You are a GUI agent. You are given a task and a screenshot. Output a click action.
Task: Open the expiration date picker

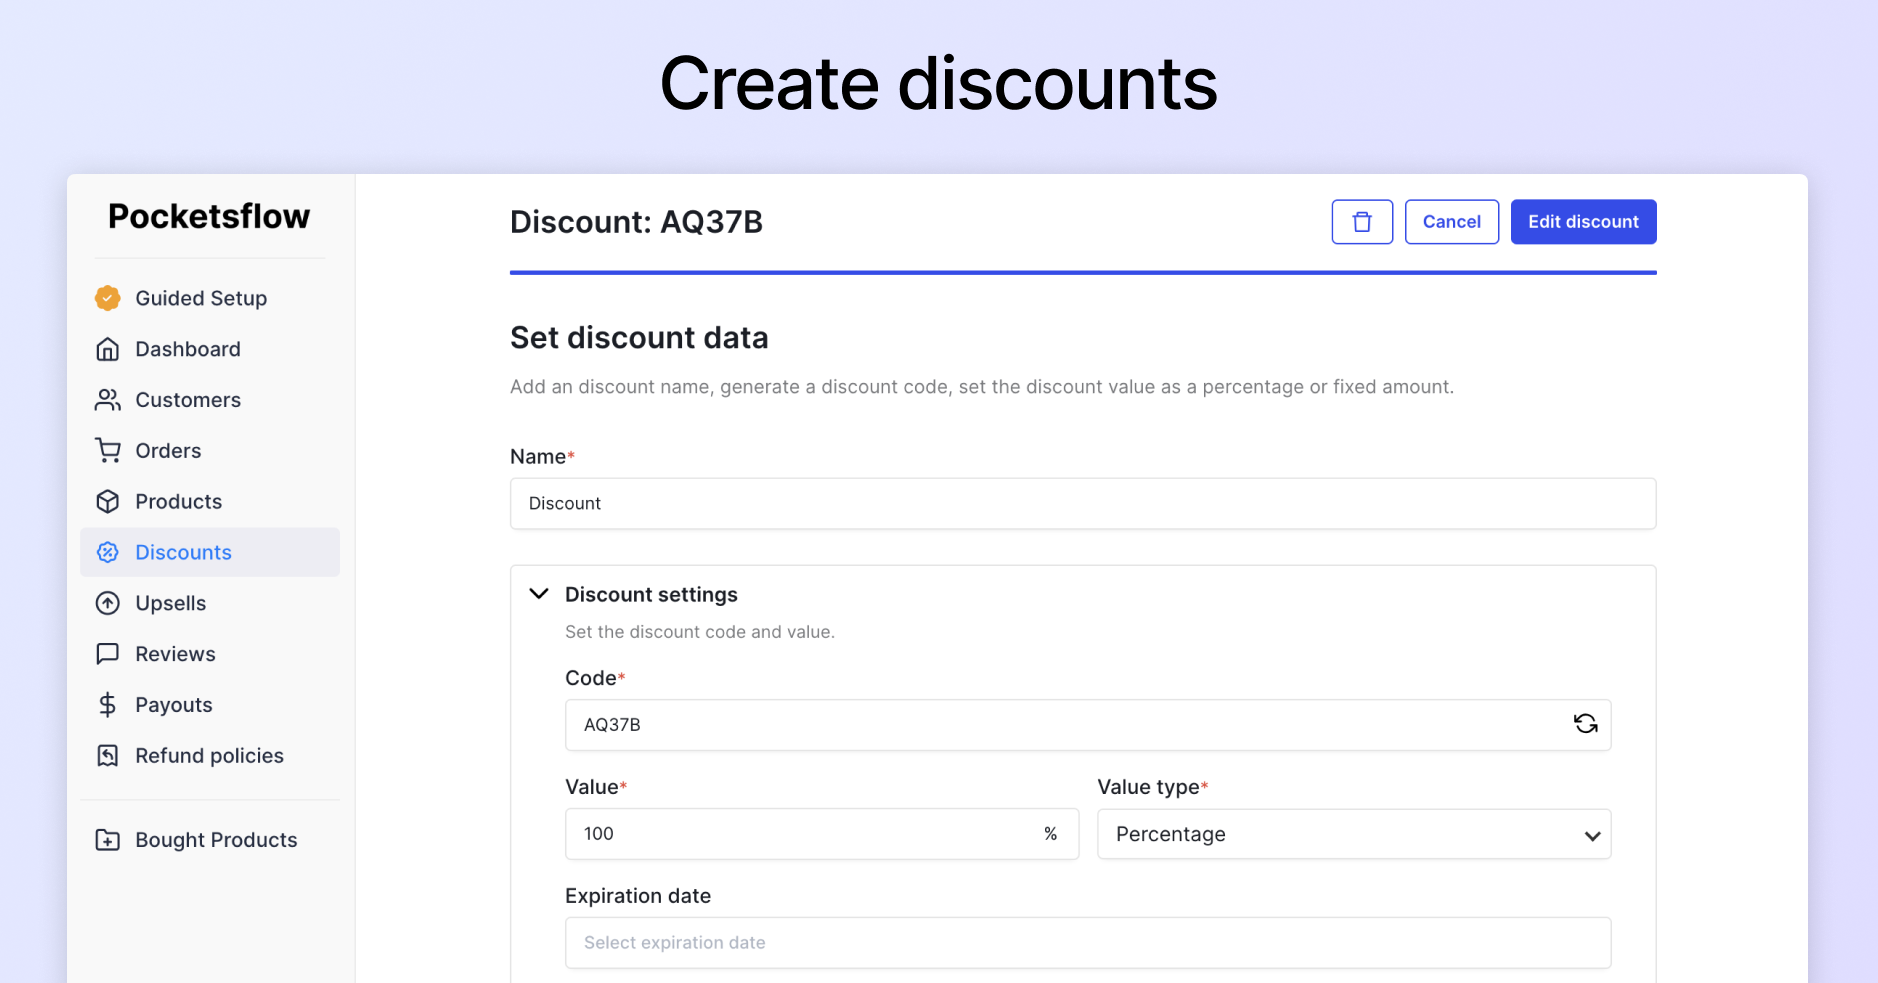click(1088, 943)
